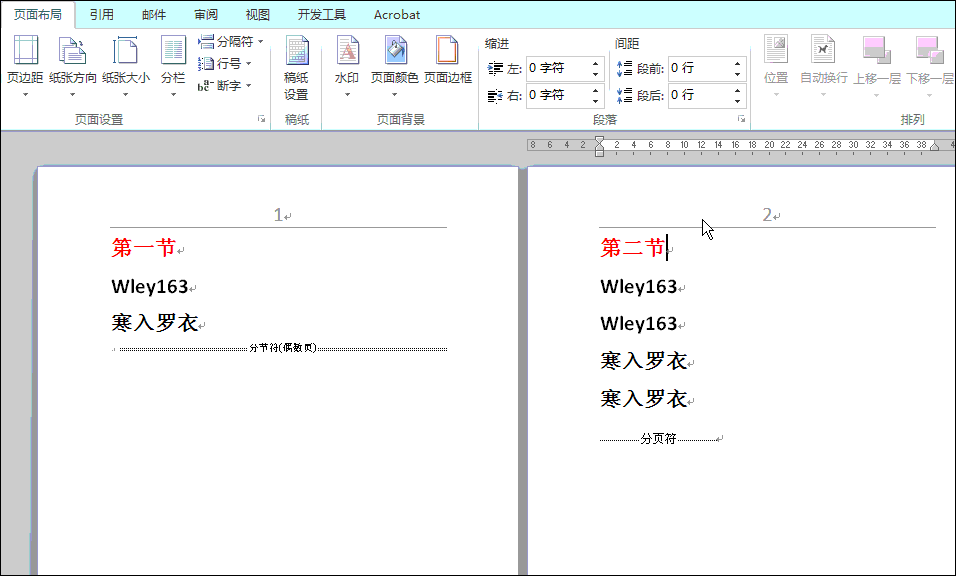The image size is (956, 576).
Task: Open the 纸张方向 orientation icon
Action: tap(73, 51)
